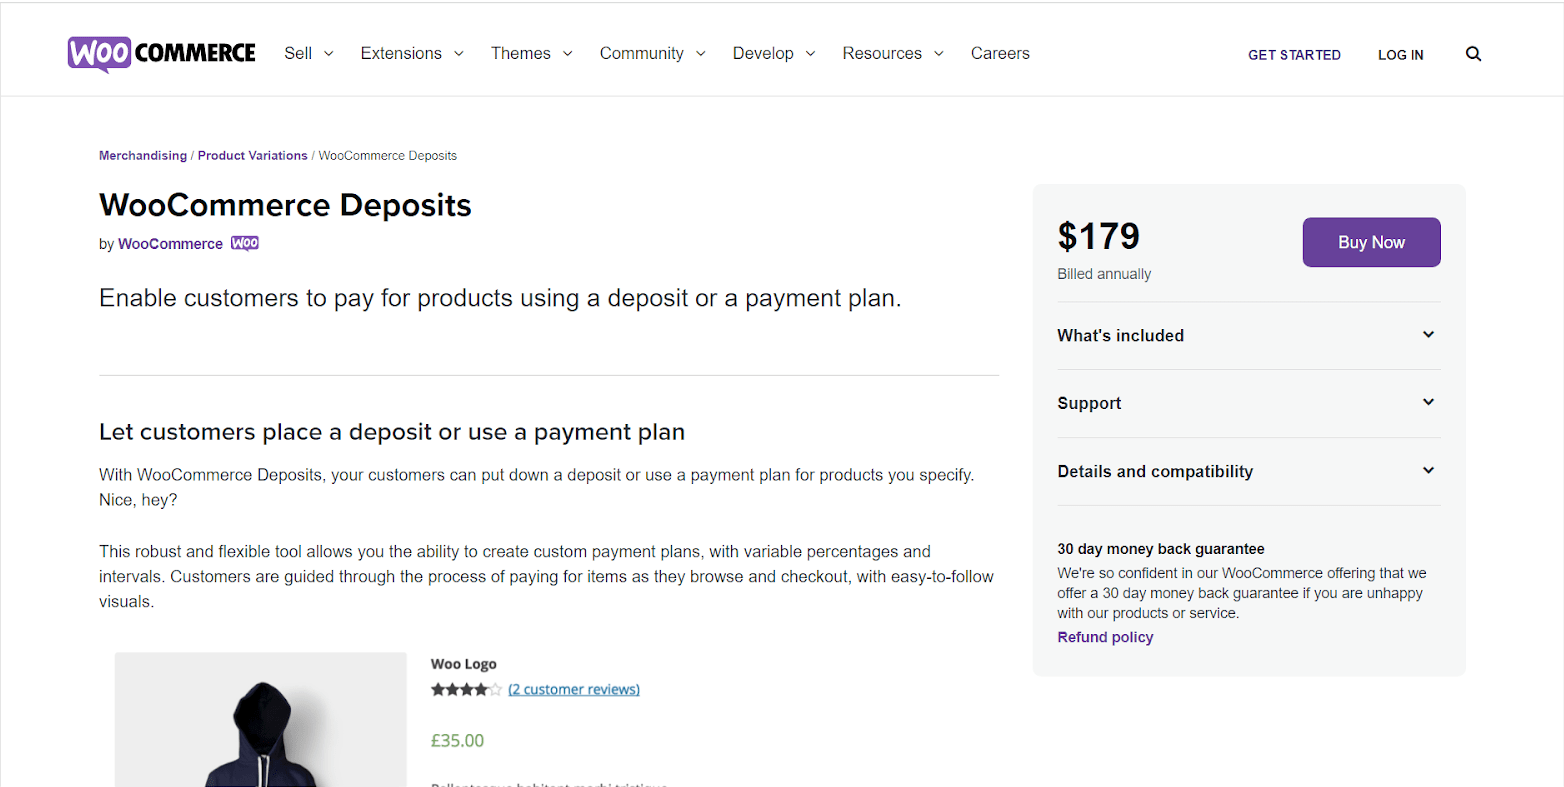Open the Develop menu
This screenshot has width=1564, height=787.
[x=774, y=53]
